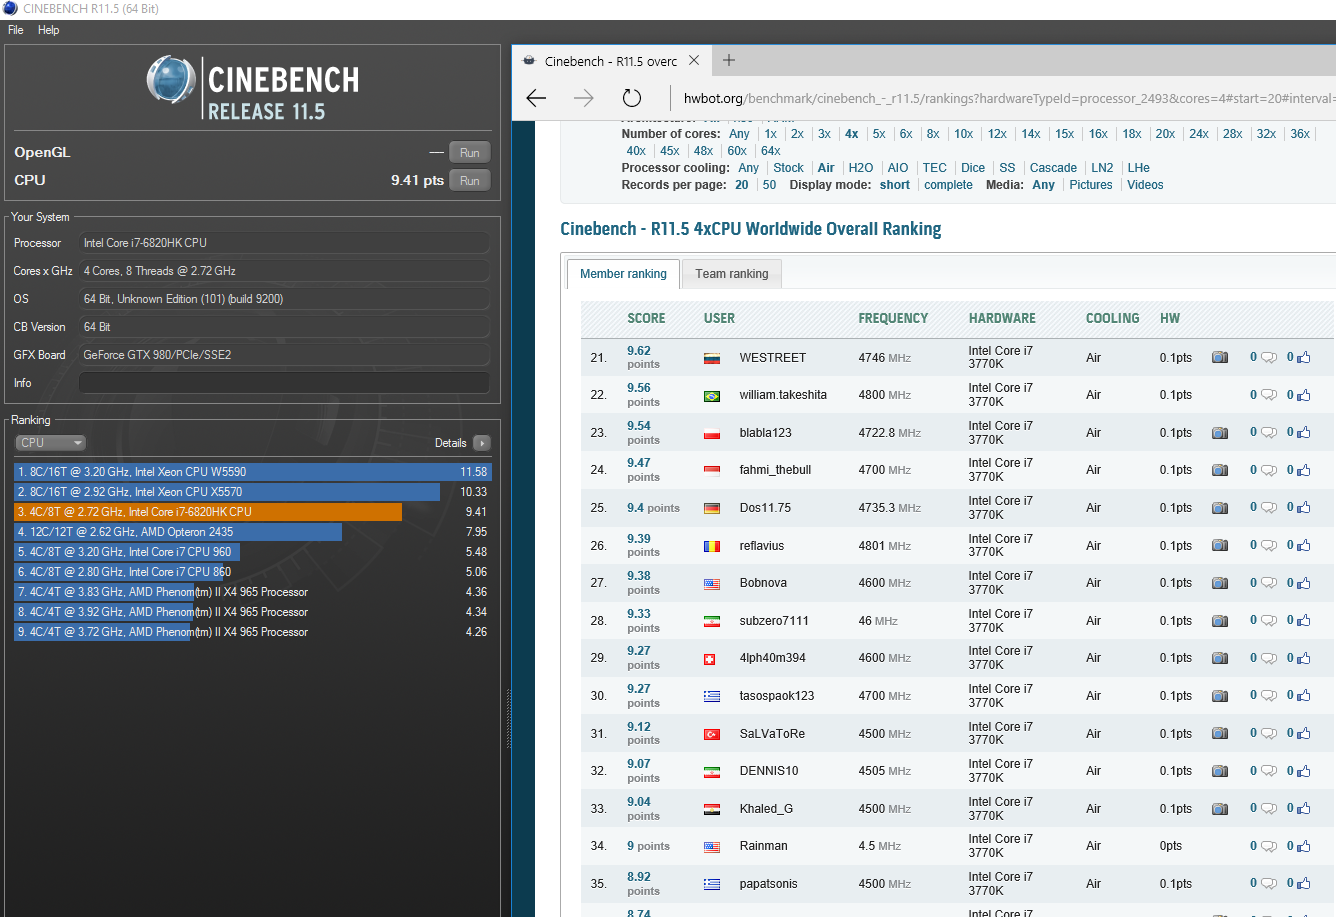Like Khaled_G's score with thumbs up

click(1303, 809)
